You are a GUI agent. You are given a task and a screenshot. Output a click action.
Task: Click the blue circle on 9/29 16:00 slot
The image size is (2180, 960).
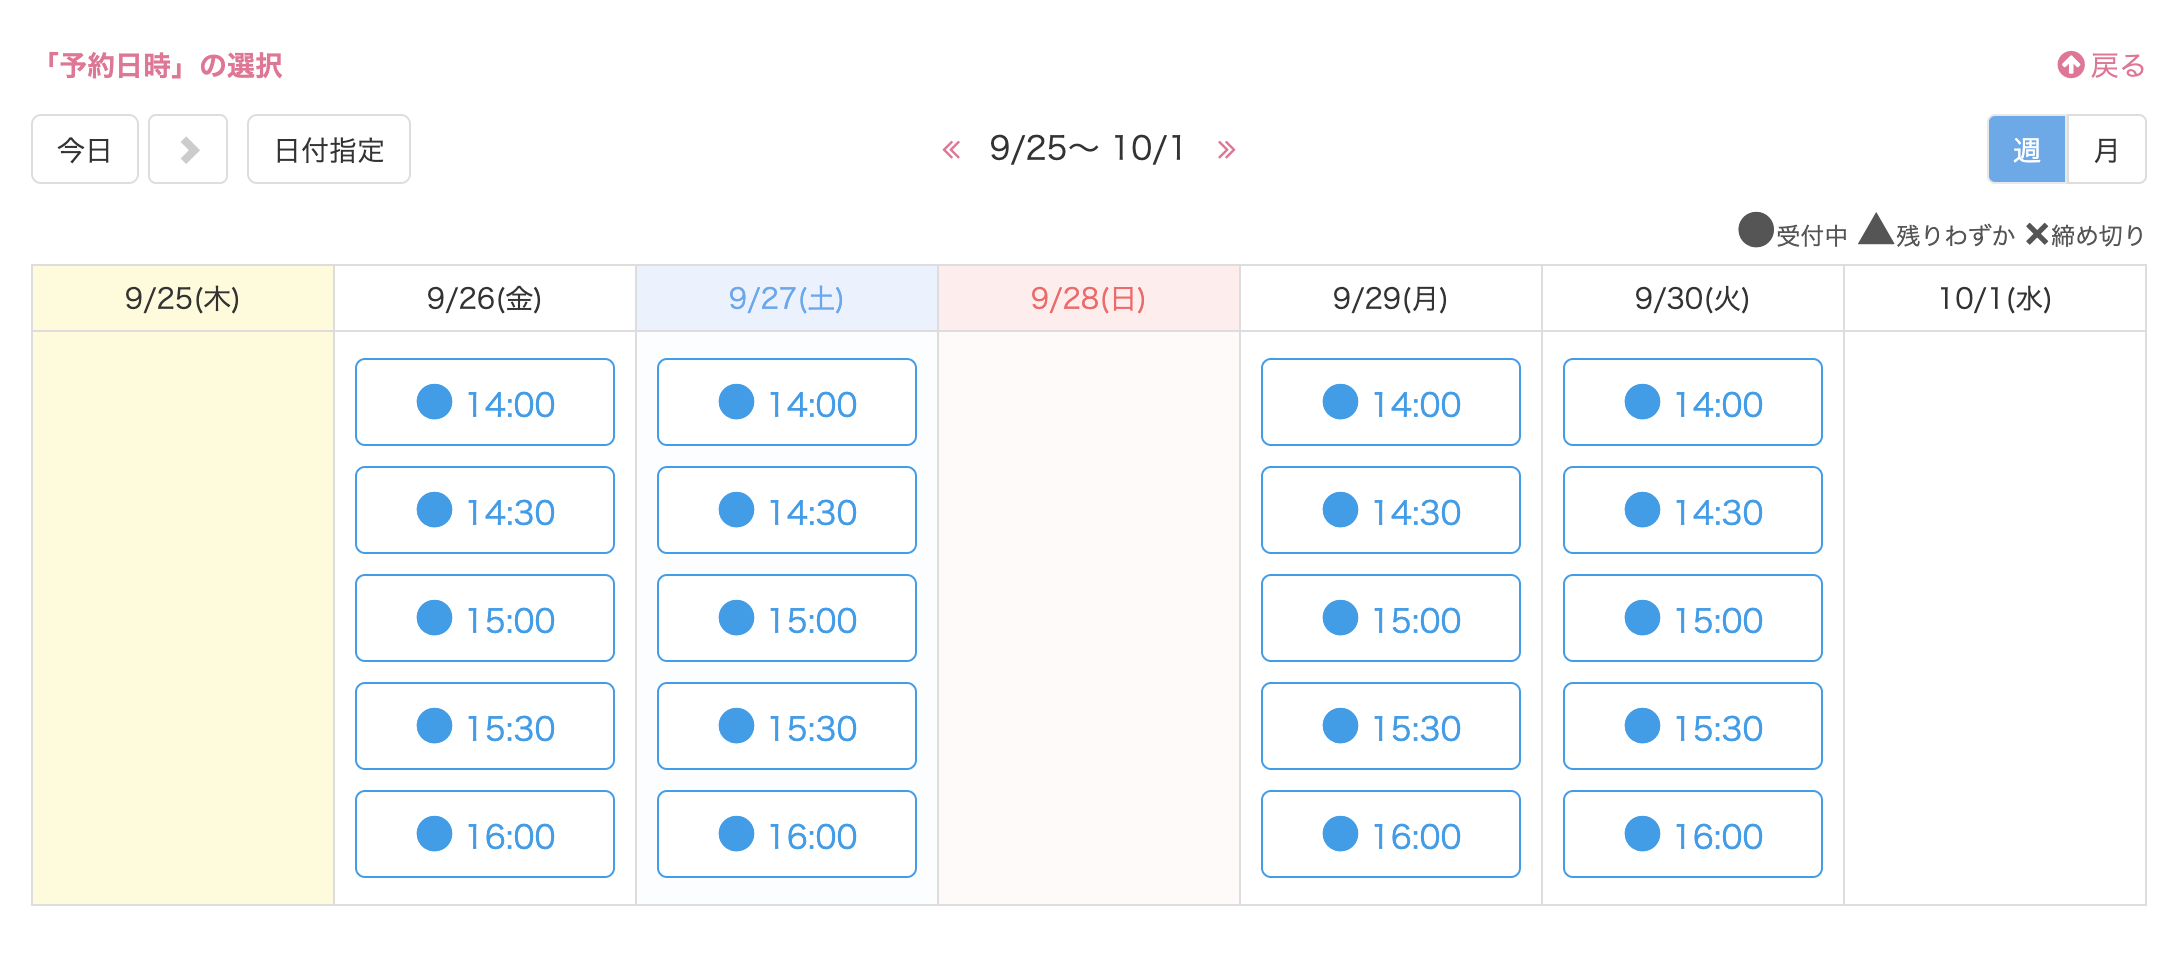pyautogui.click(x=1340, y=834)
